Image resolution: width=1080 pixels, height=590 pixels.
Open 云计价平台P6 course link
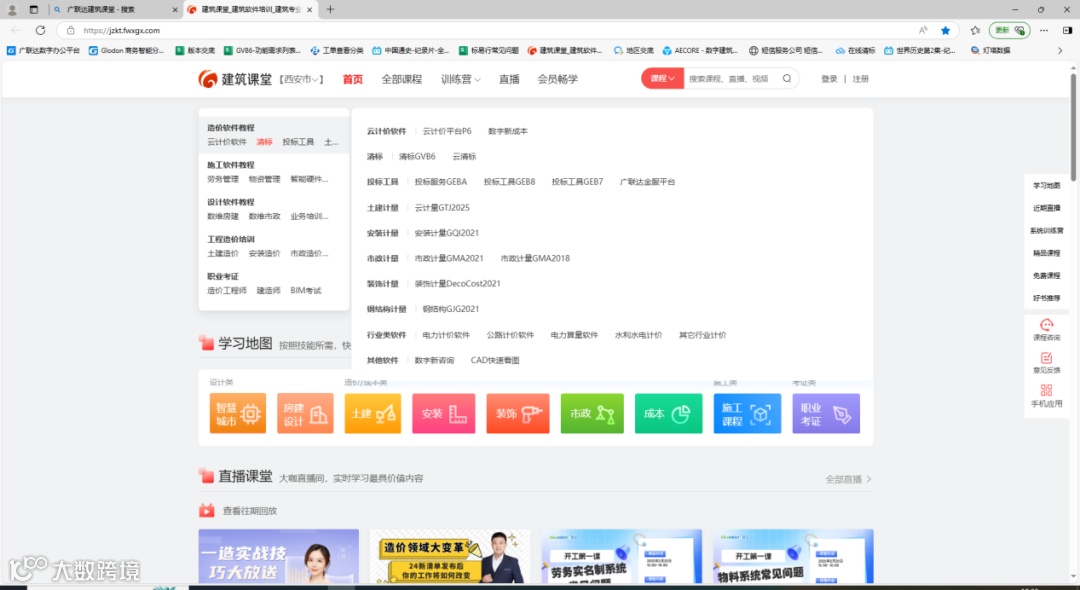coord(447,131)
